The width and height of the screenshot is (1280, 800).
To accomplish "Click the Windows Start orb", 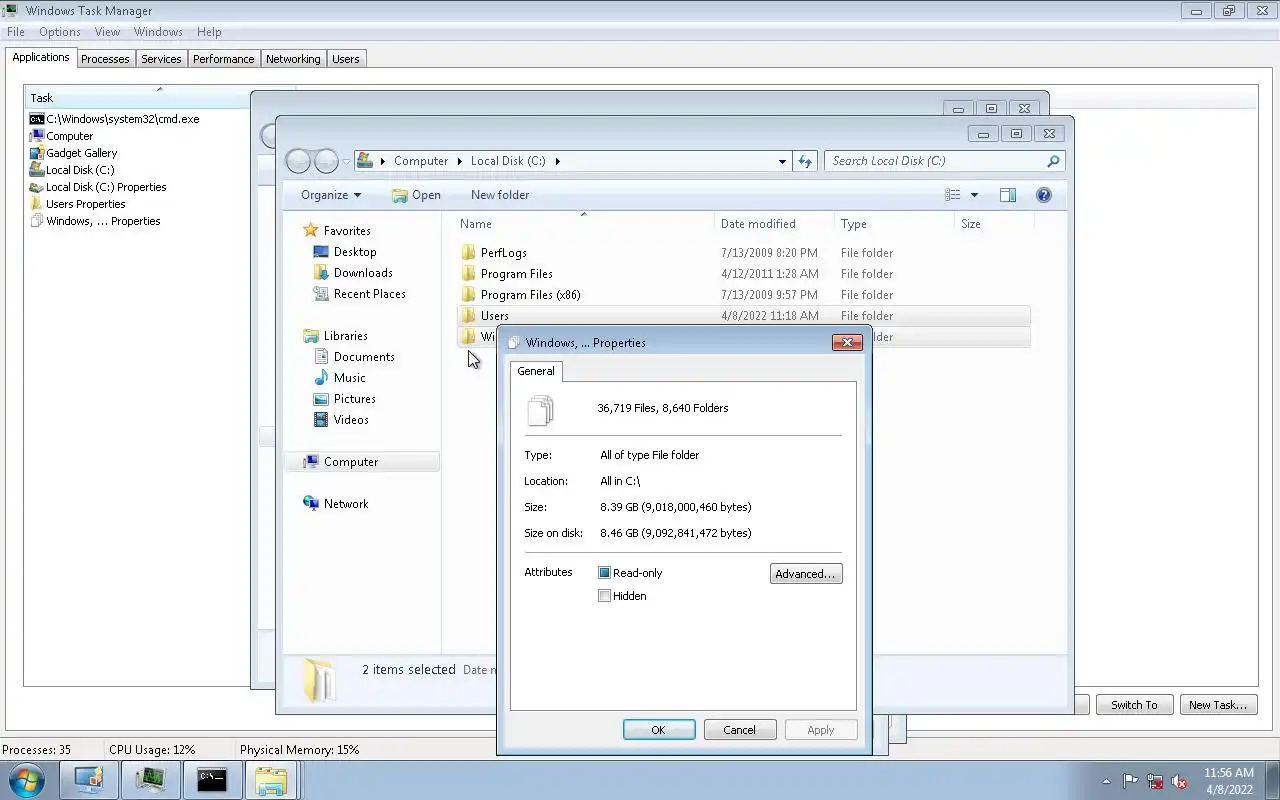I will point(26,780).
